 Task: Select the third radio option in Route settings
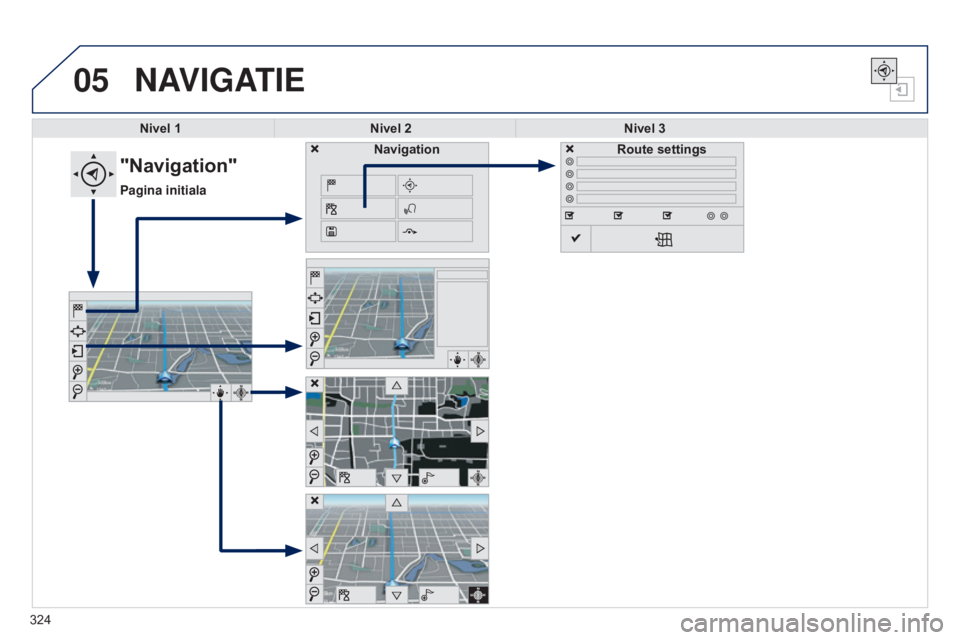(569, 186)
